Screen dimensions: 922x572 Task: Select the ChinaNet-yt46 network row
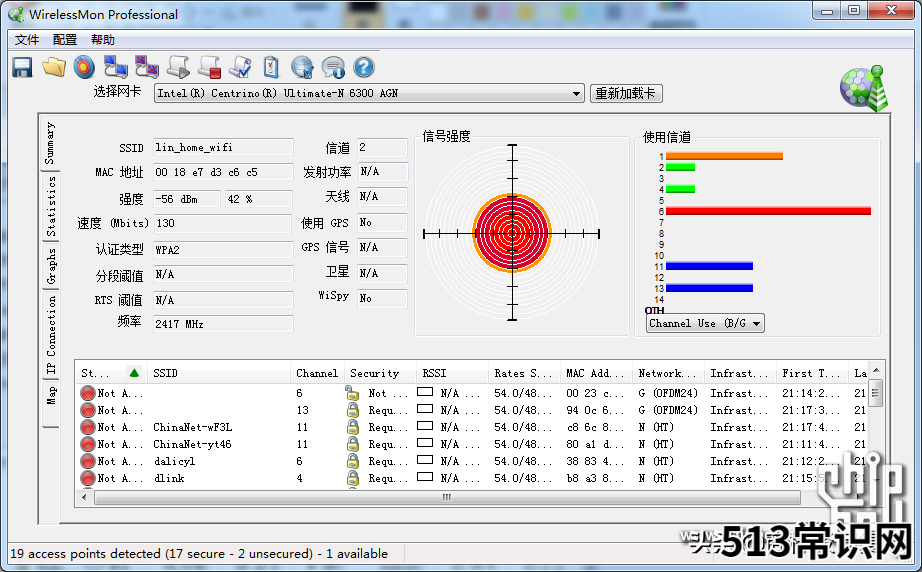coord(473,444)
